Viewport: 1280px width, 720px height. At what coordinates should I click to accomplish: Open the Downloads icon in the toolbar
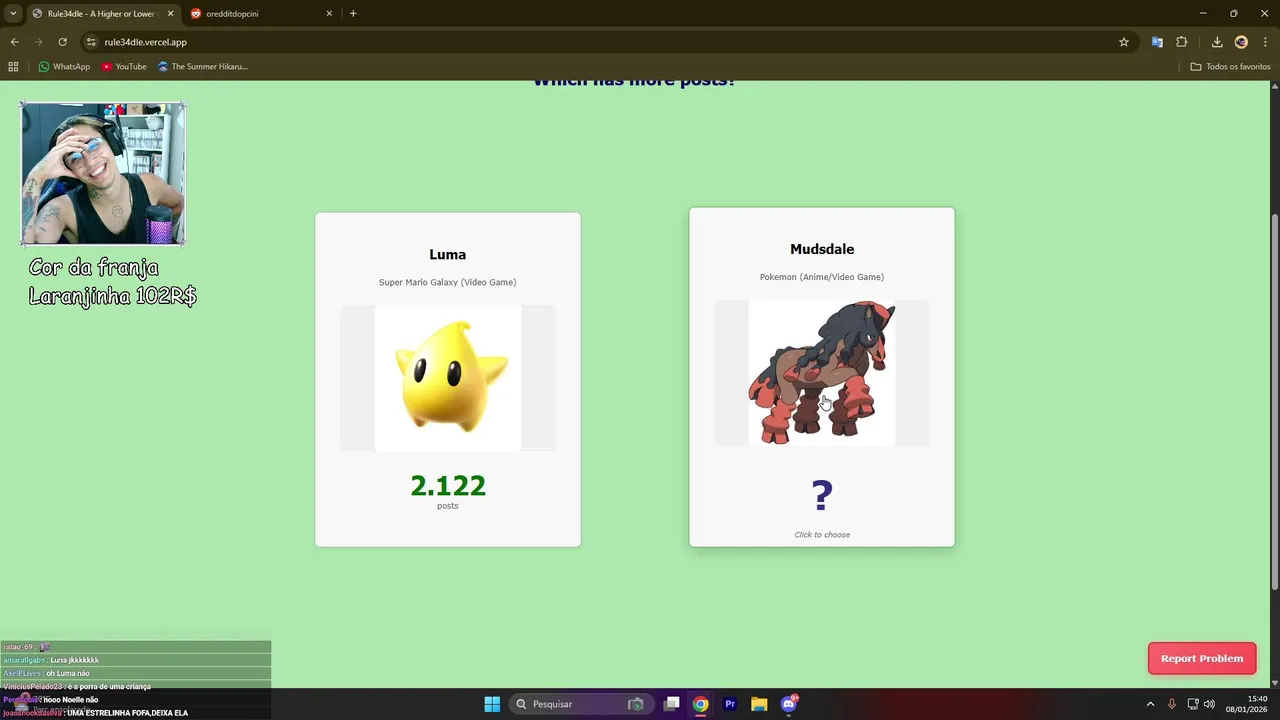[1217, 42]
